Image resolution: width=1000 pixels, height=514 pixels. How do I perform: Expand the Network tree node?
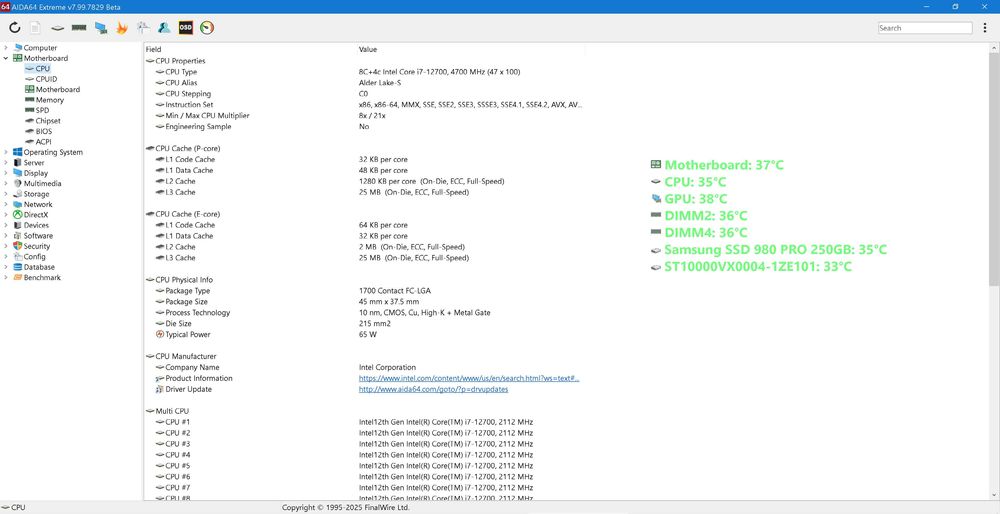[x=6, y=204]
